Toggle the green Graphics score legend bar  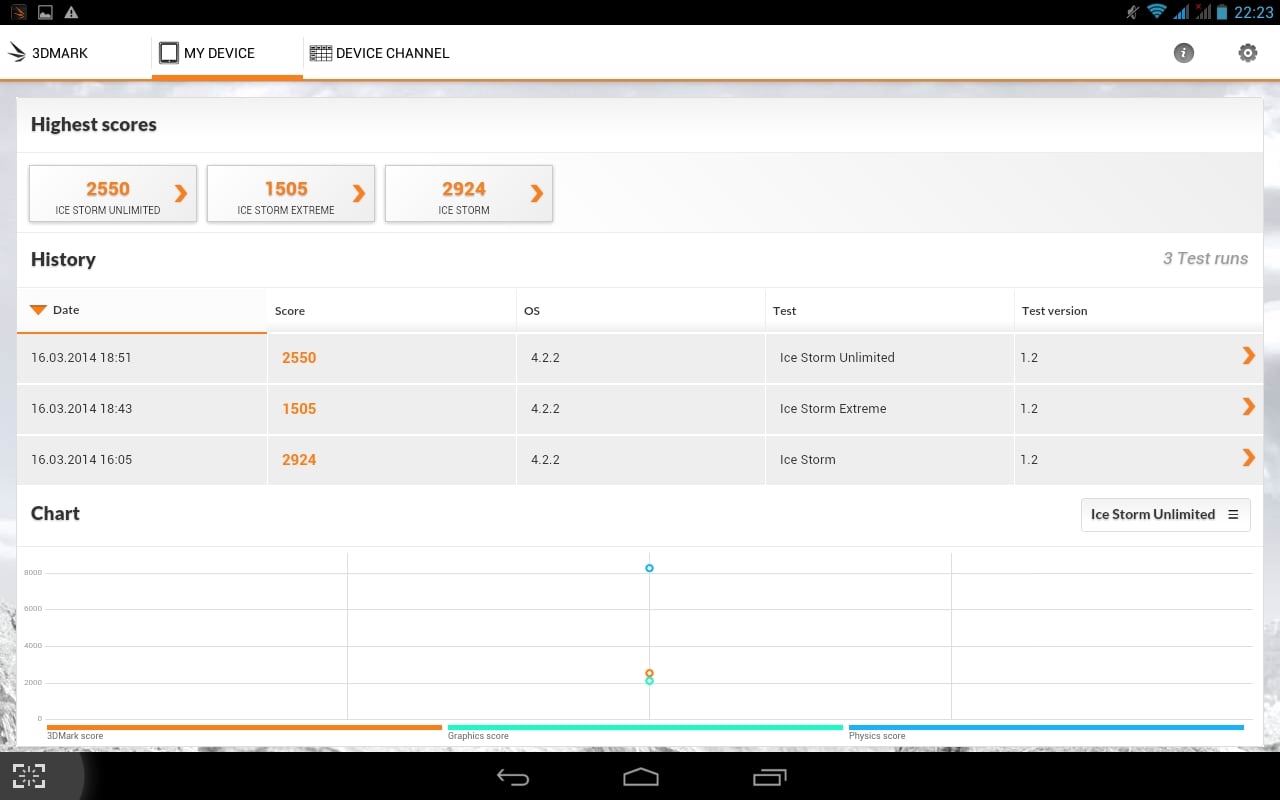[645, 728]
